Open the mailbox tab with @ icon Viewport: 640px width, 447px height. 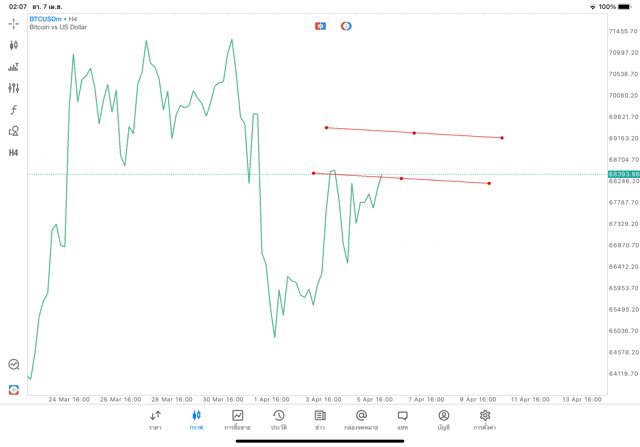(361, 419)
